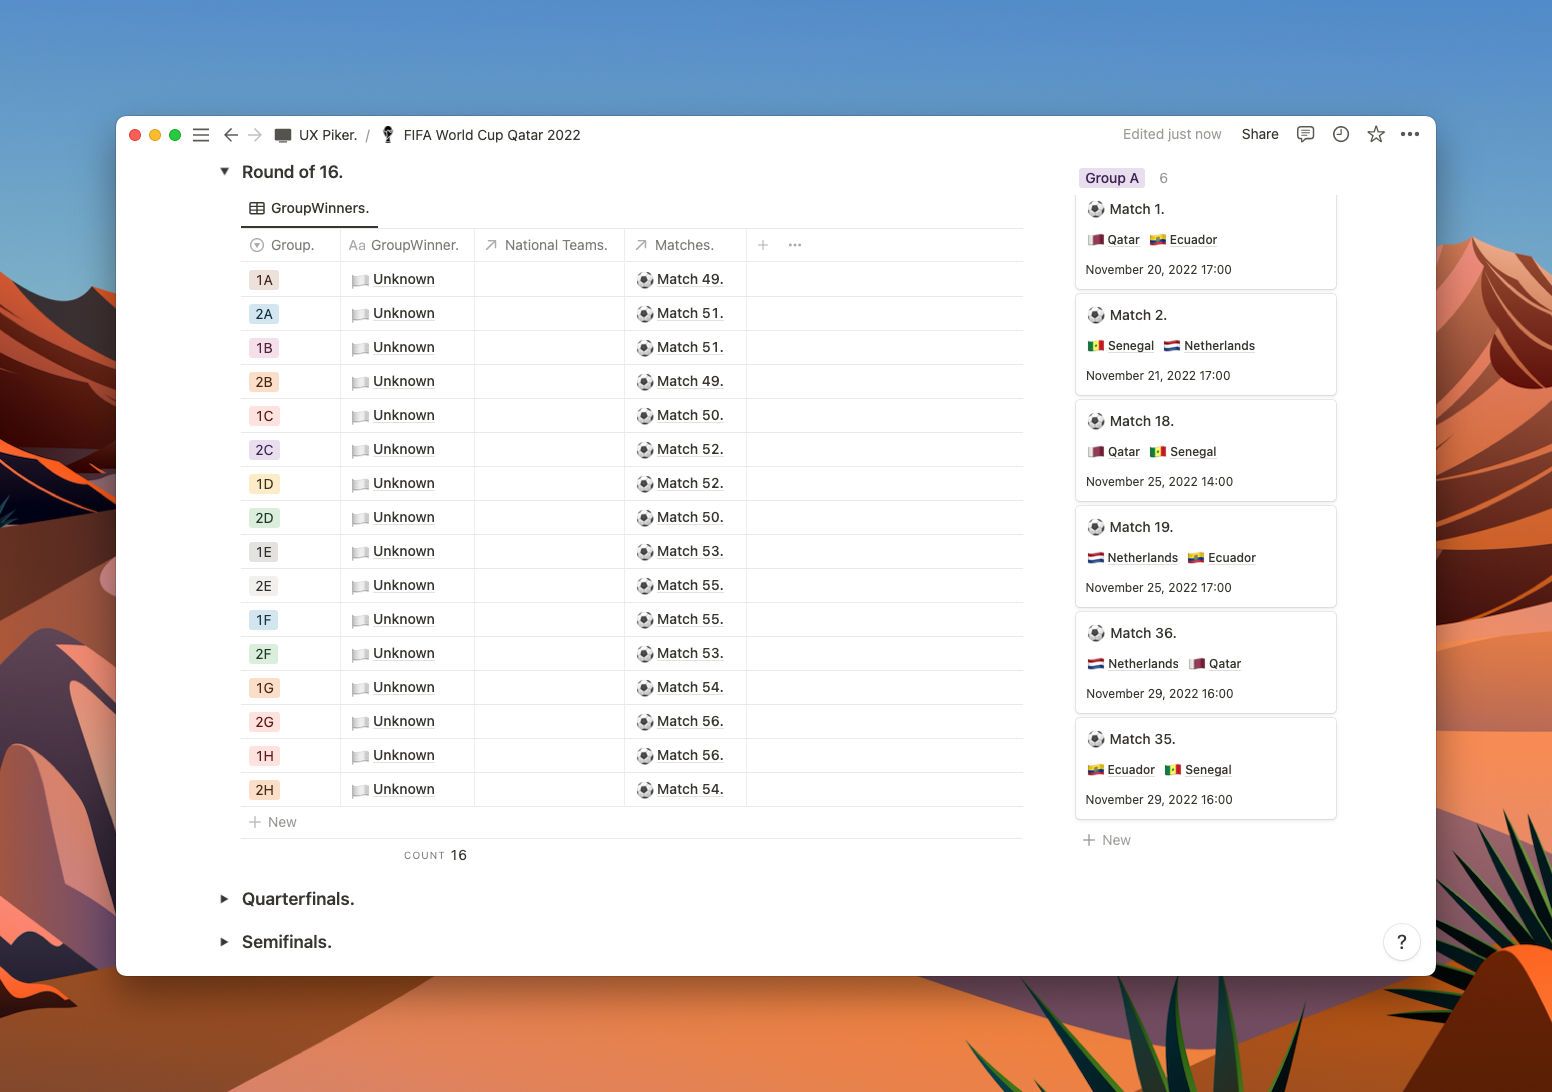Image resolution: width=1552 pixels, height=1092 pixels.
Task: Favorite the page with star icon
Action: click(1376, 134)
